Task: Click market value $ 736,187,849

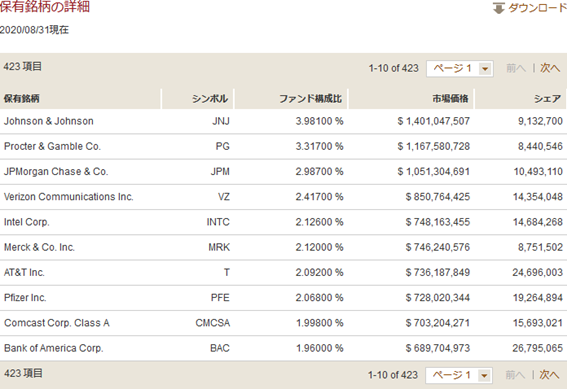Action: click(438, 273)
